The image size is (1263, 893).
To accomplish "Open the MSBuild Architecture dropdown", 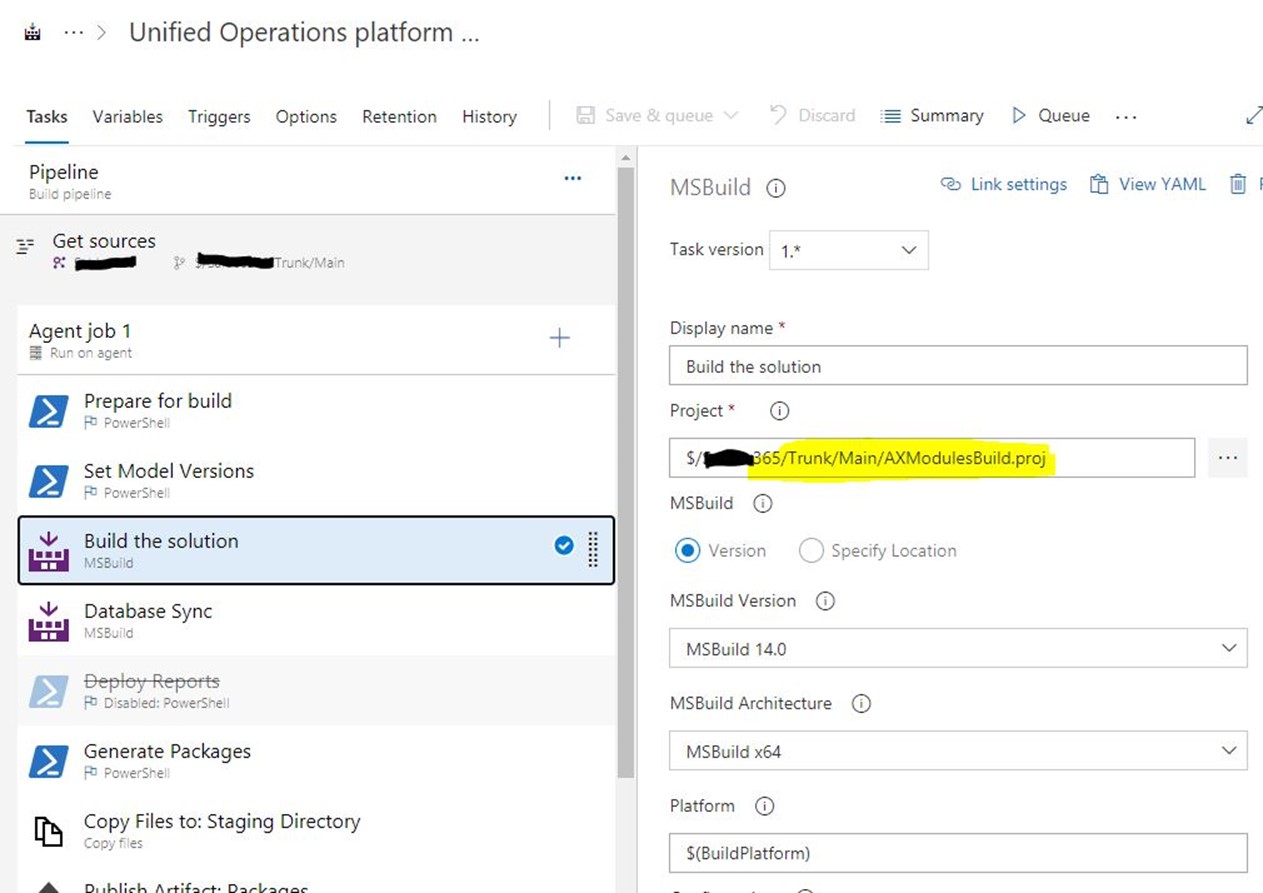I will pos(958,751).
